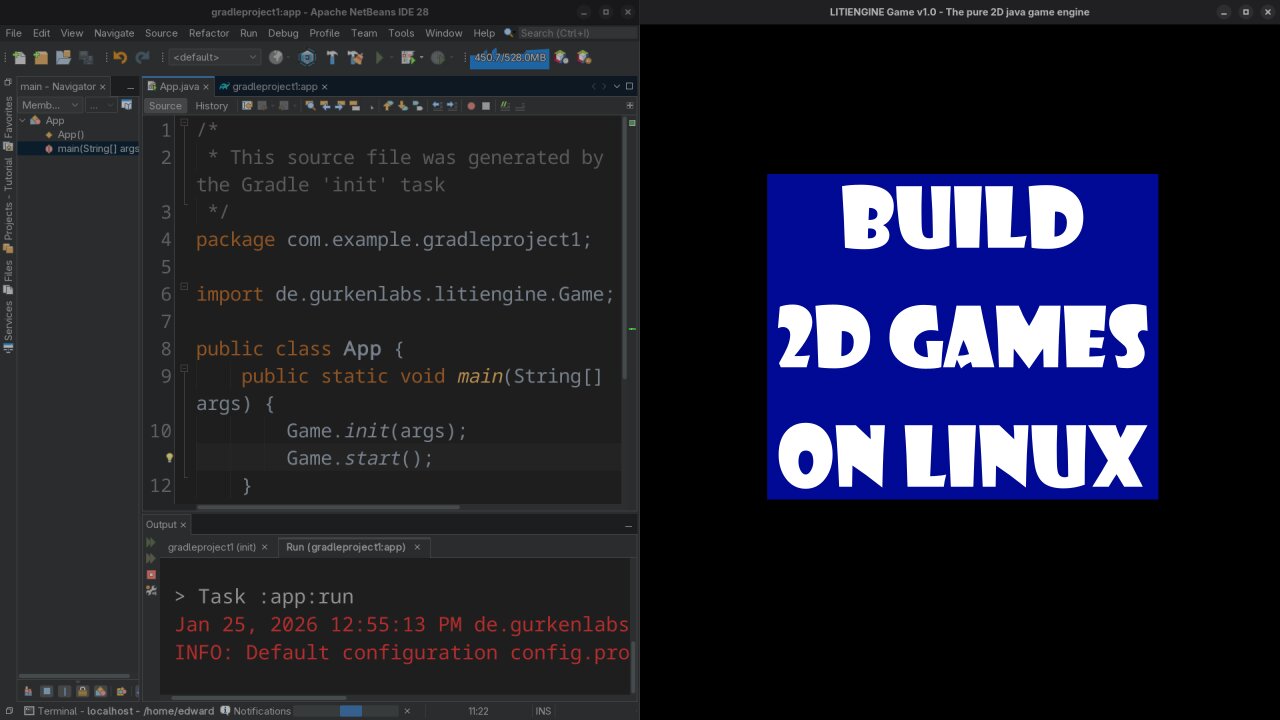This screenshot has height=720, width=1280.
Task: Click Start Macro Recording red dot
Action: [x=471, y=105]
